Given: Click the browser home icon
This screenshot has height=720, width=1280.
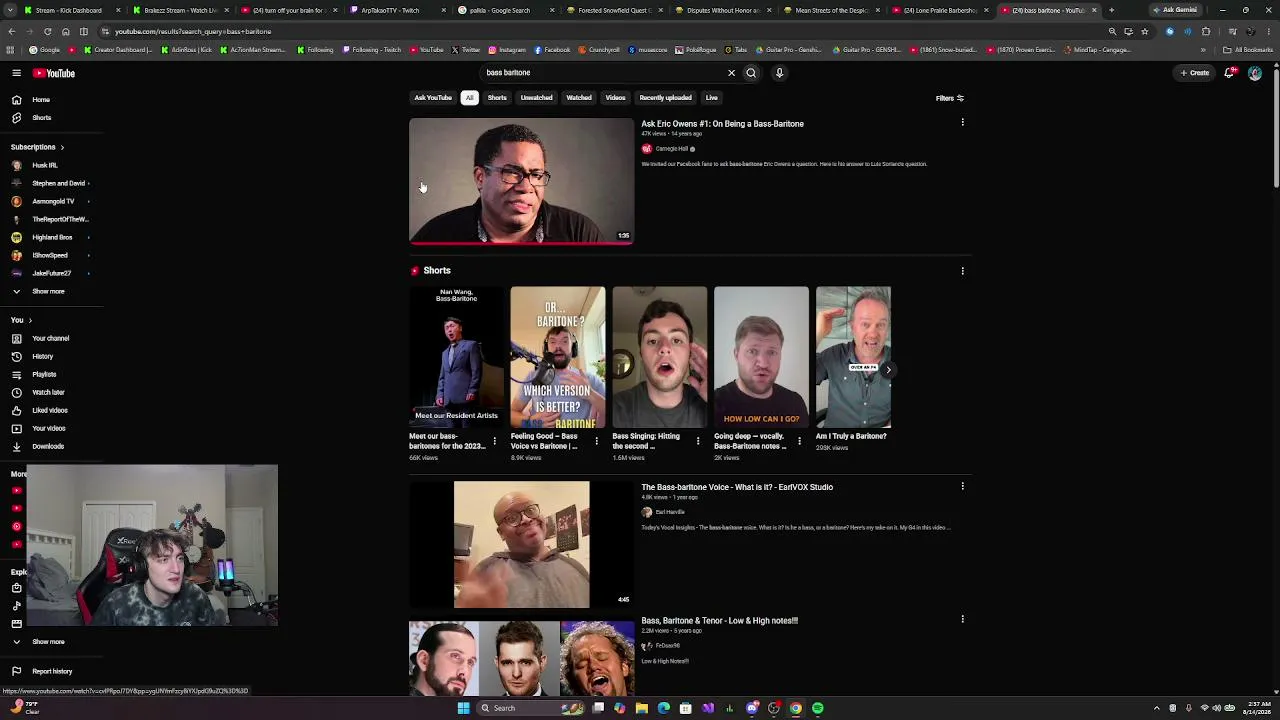Looking at the screenshot, I should coord(65,31).
